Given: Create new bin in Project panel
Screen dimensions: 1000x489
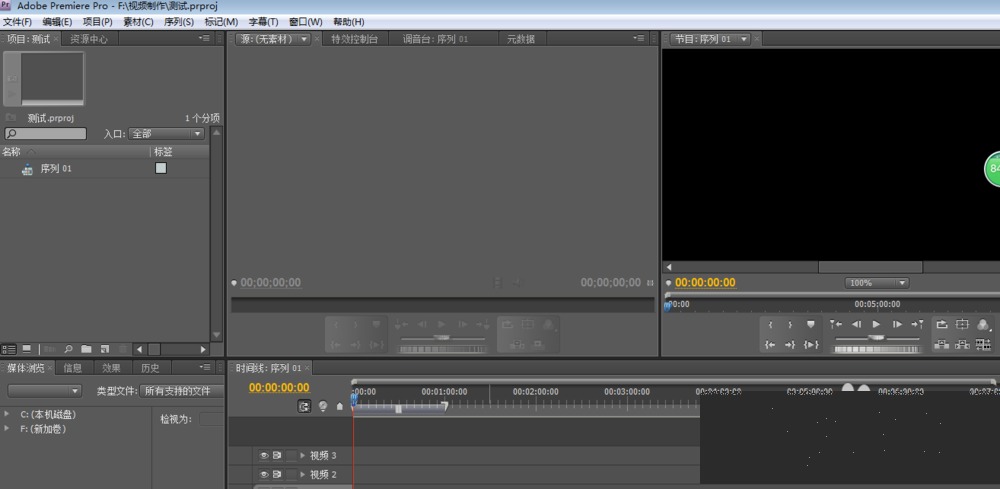Looking at the screenshot, I should pos(86,349).
